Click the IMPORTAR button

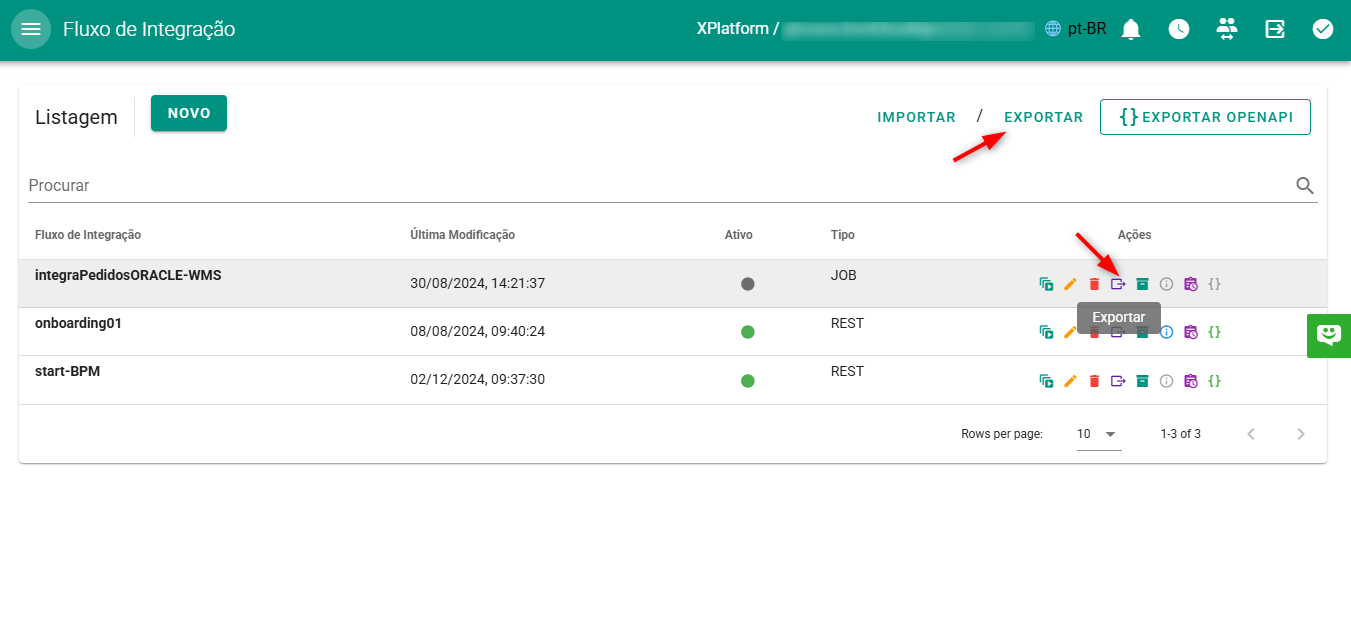pyautogui.click(x=917, y=117)
